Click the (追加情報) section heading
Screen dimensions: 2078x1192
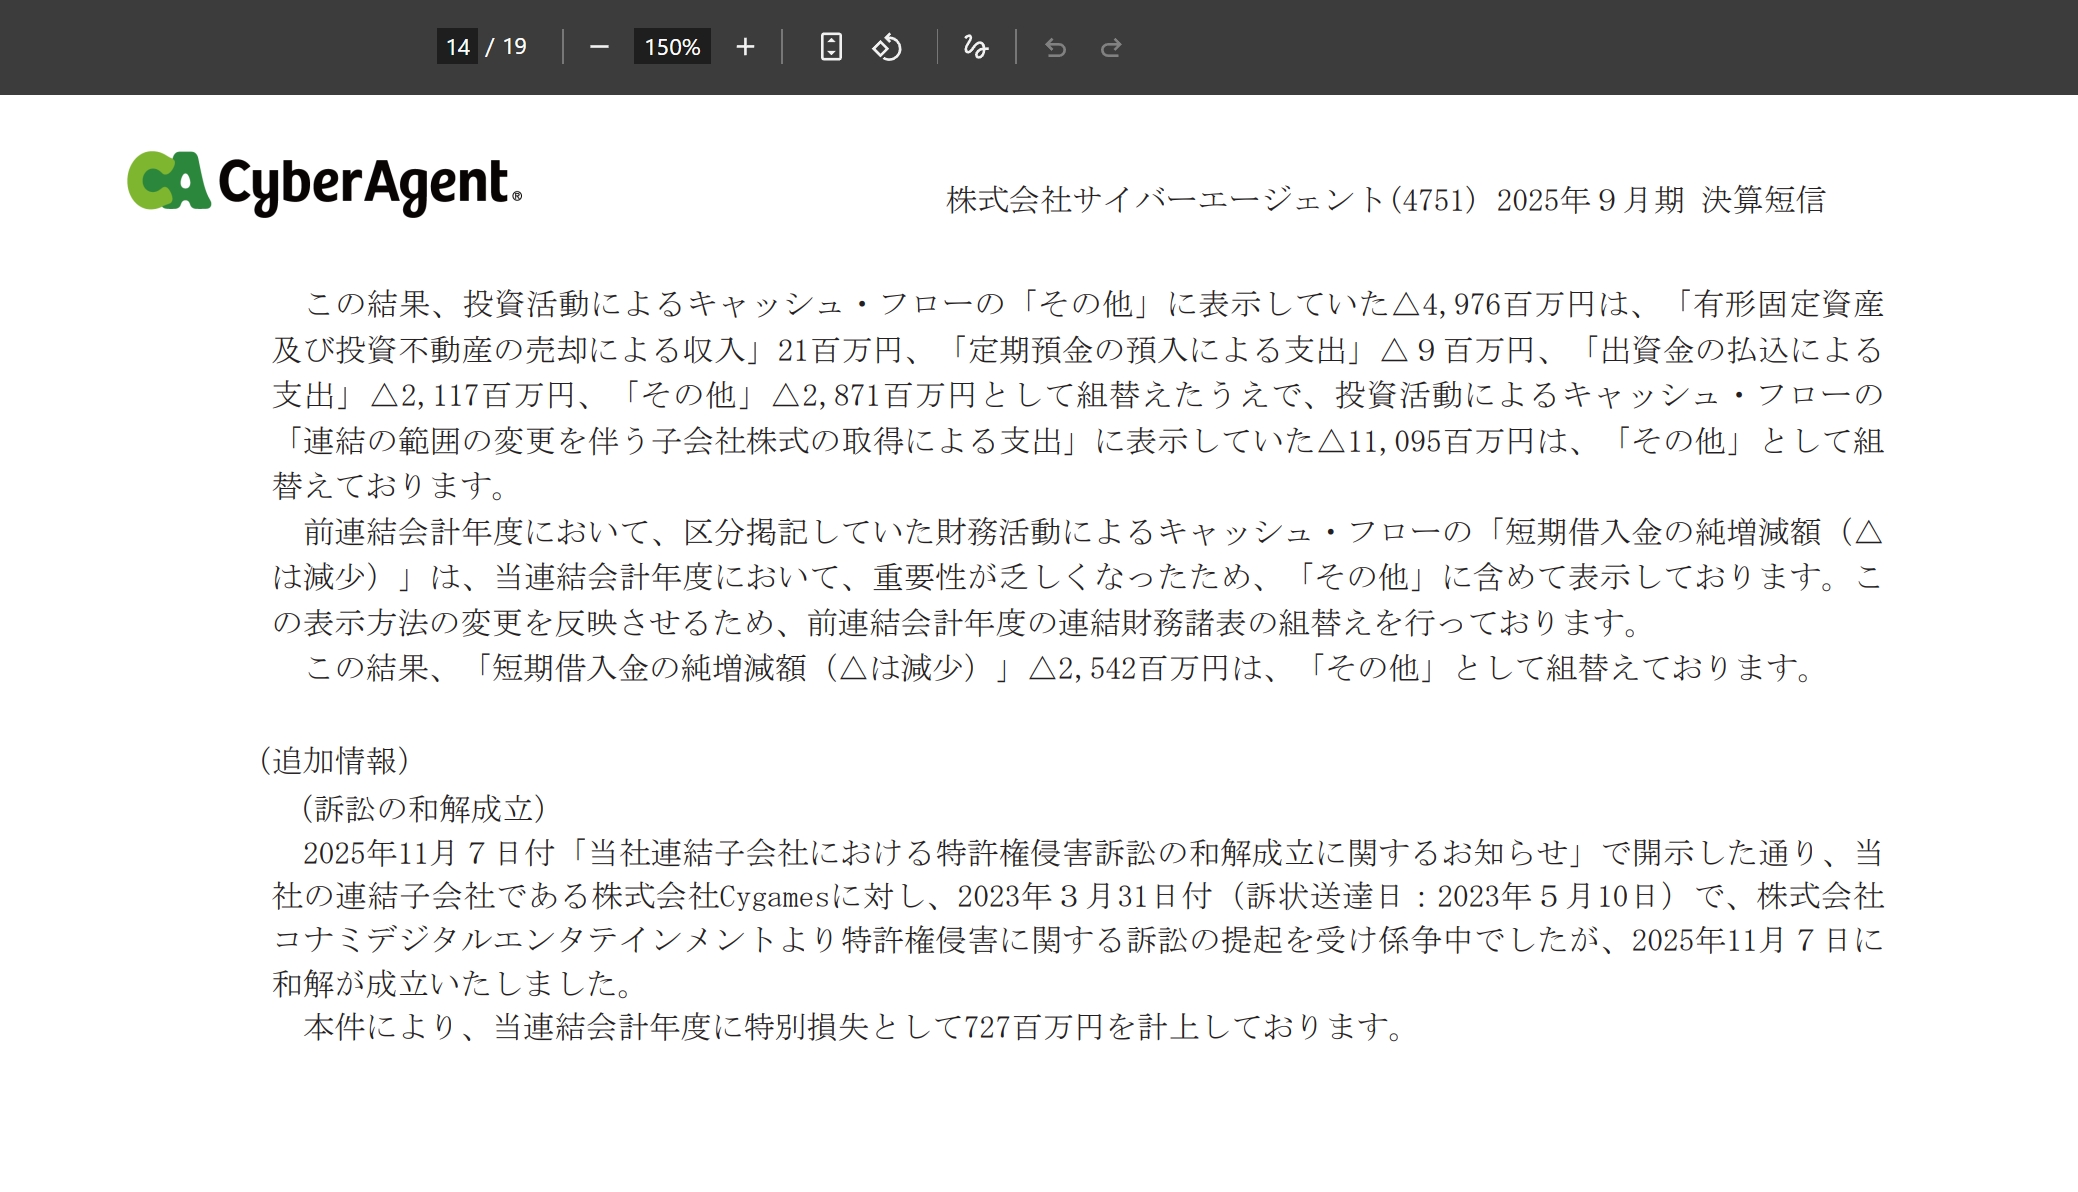(334, 761)
